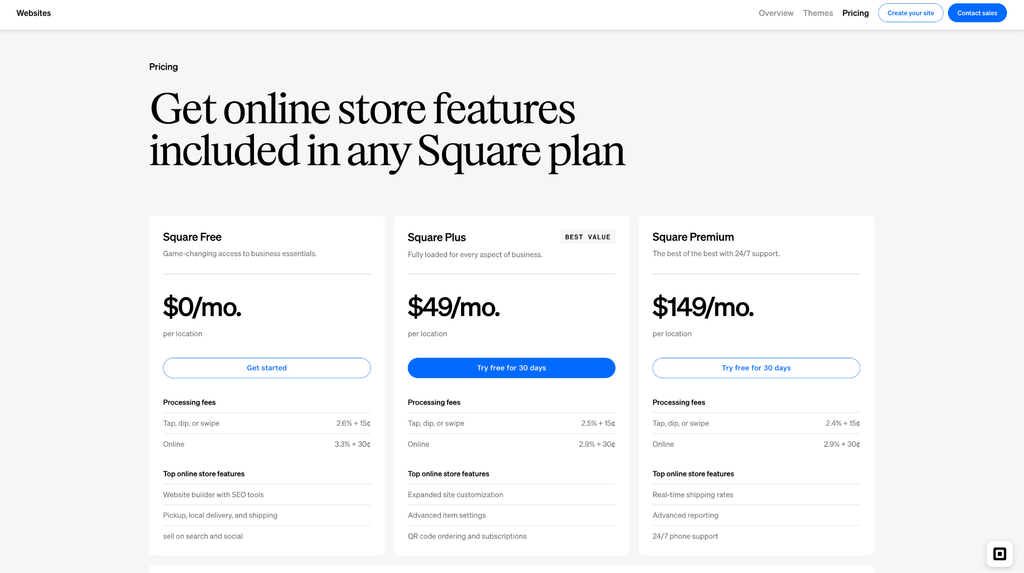Start Square Premium 30-day free trial

click(x=756, y=368)
